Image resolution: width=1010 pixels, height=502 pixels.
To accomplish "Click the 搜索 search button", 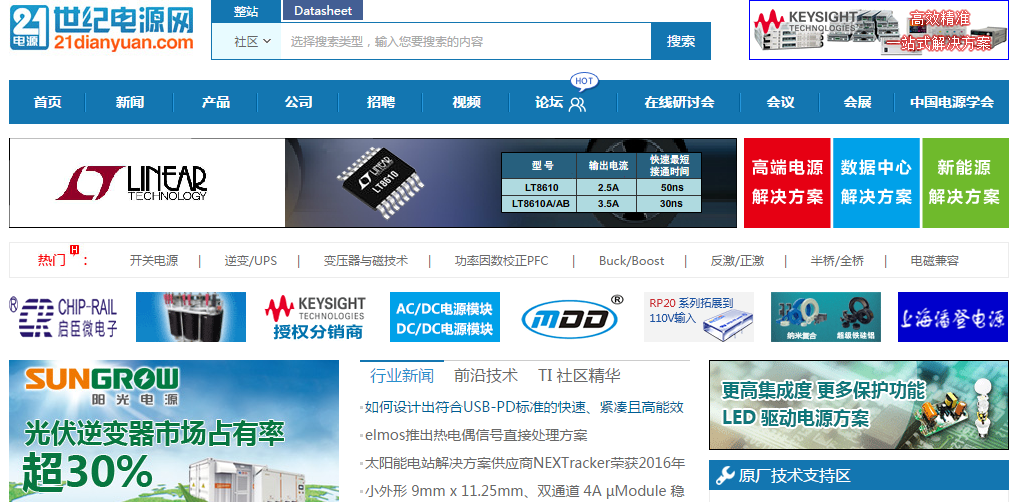I will (x=681, y=41).
